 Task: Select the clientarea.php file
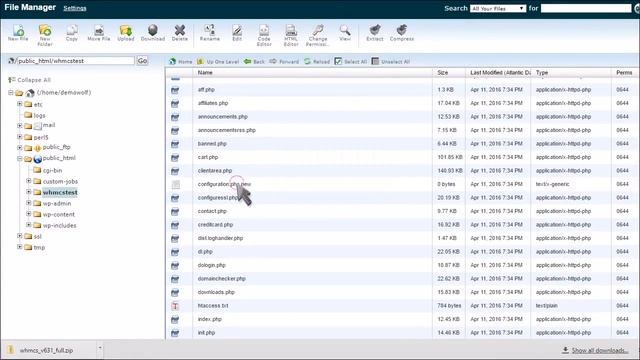(x=215, y=171)
